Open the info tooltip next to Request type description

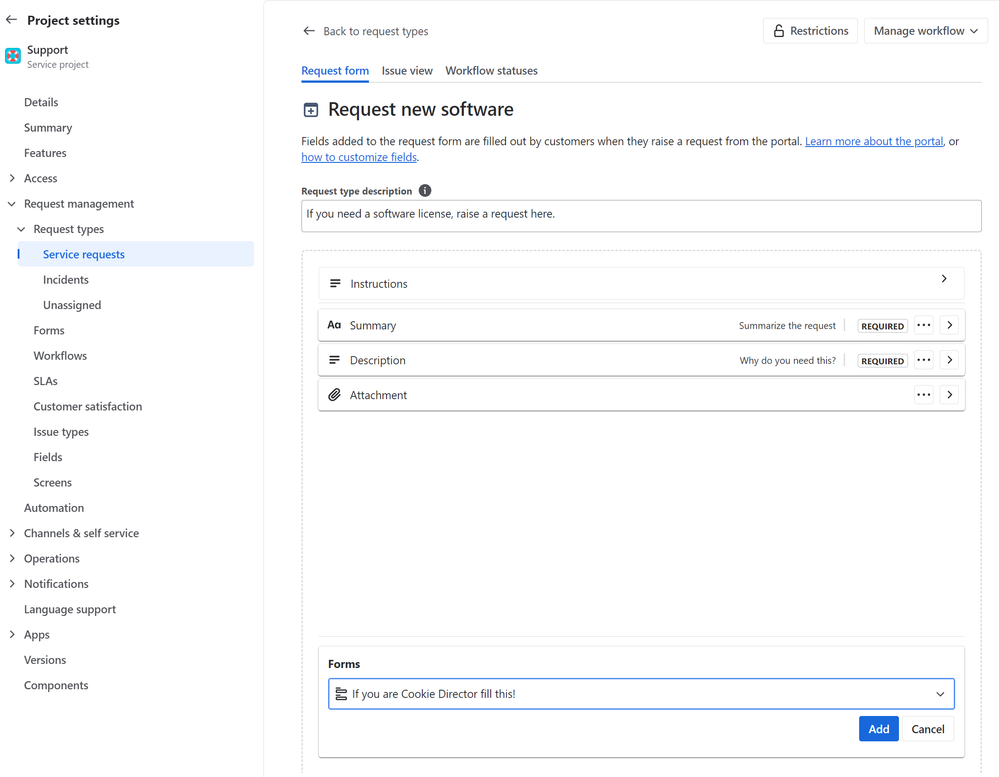pyautogui.click(x=424, y=190)
